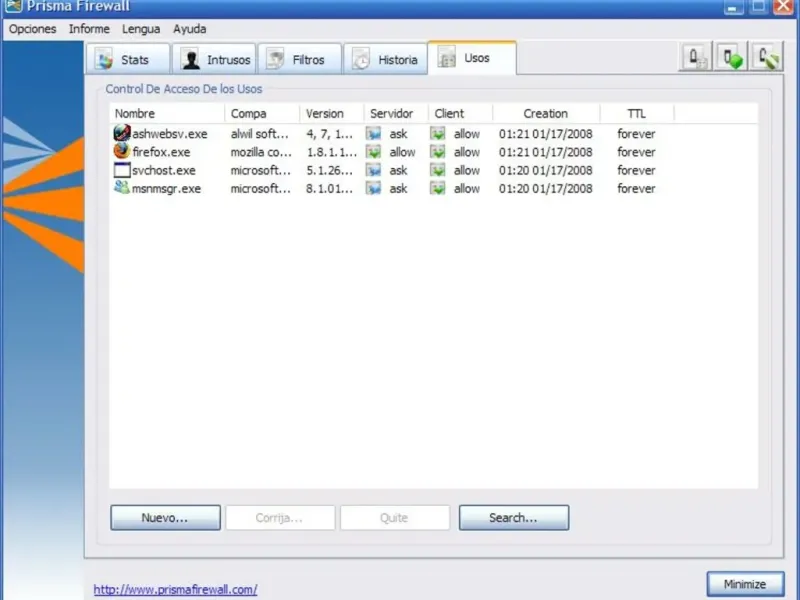Image resolution: width=800 pixels, height=600 pixels.
Task: Click the Corrija... button
Action: [x=280, y=518]
